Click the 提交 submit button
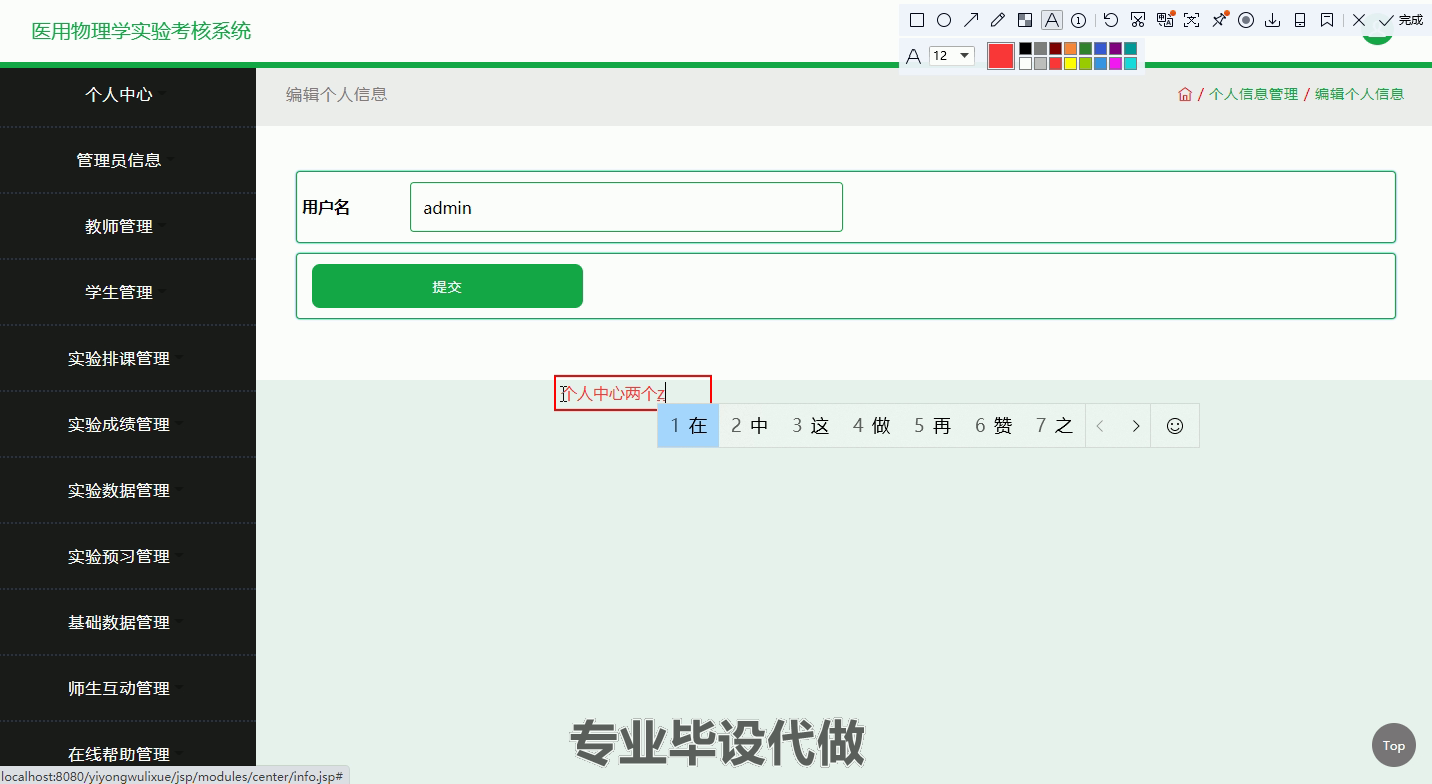 pos(447,286)
